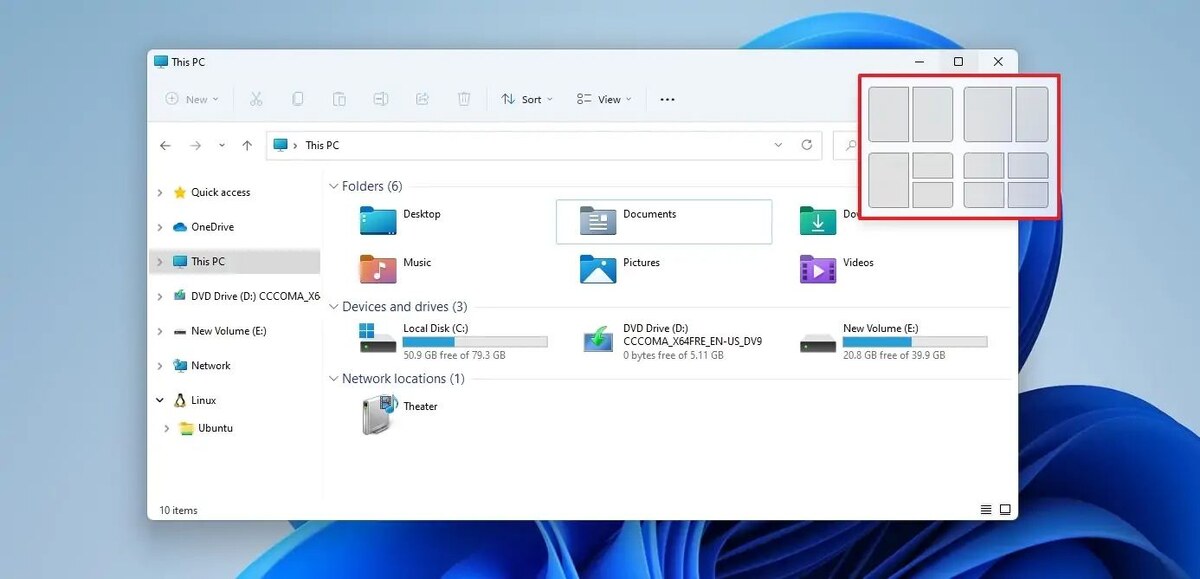Expand the Ubuntu tree node
The image size is (1200, 579).
point(168,428)
